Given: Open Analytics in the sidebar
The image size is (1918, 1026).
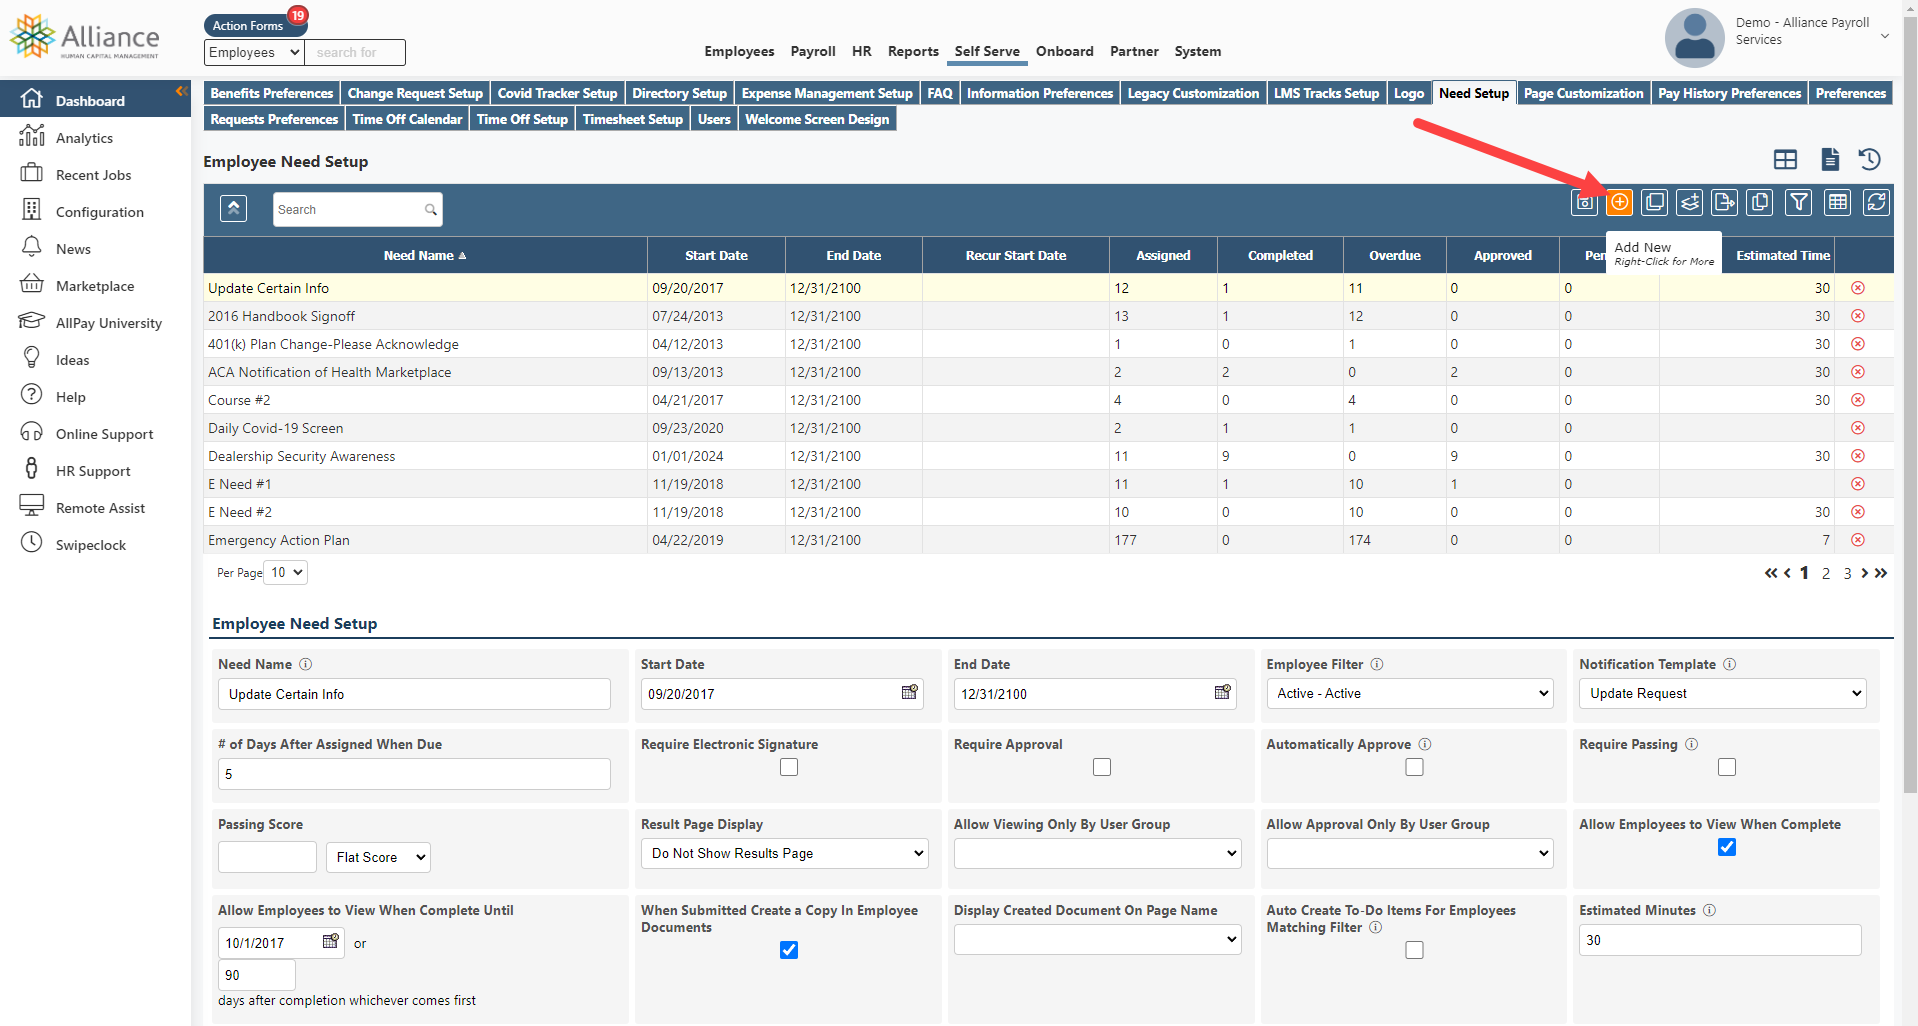Looking at the screenshot, I should point(84,138).
